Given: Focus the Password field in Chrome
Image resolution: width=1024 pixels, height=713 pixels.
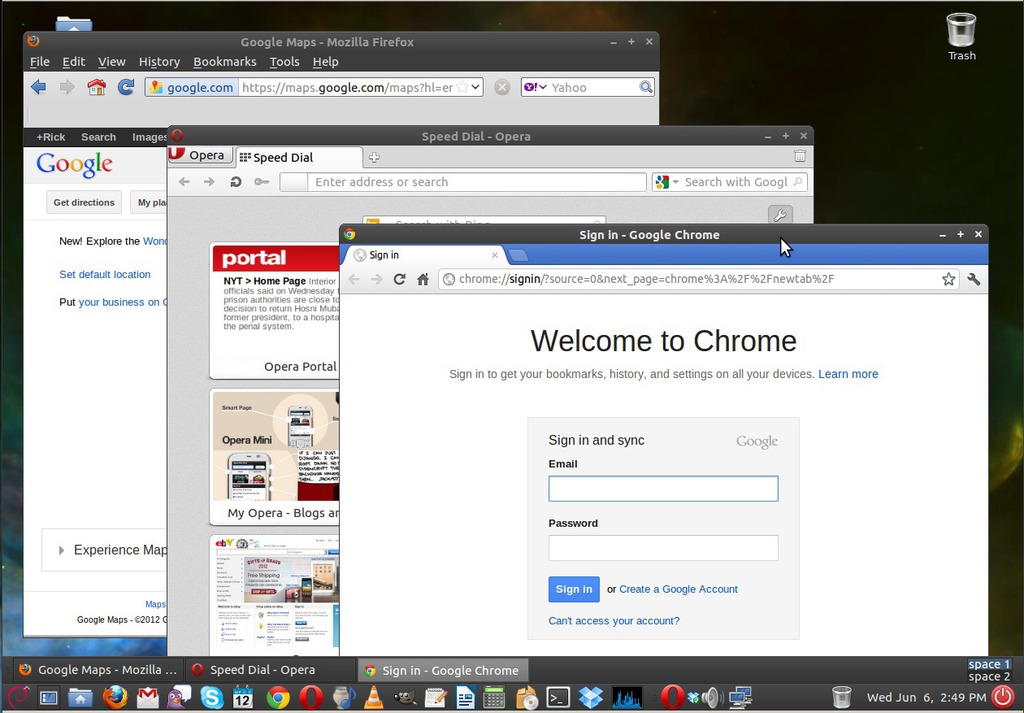Looking at the screenshot, I should pyautogui.click(x=663, y=548).
